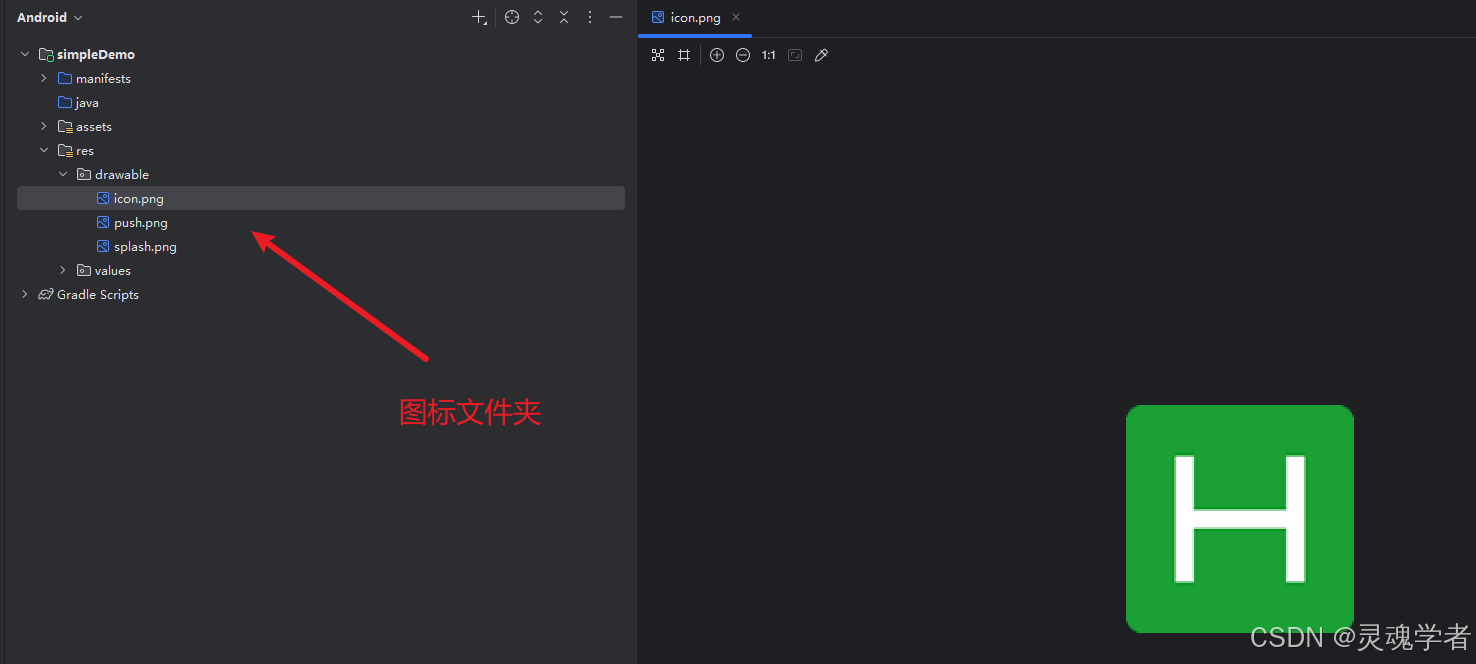Click the fit zoom to window icon
This screenshot has width=1476, height=664.
(795, 55)
